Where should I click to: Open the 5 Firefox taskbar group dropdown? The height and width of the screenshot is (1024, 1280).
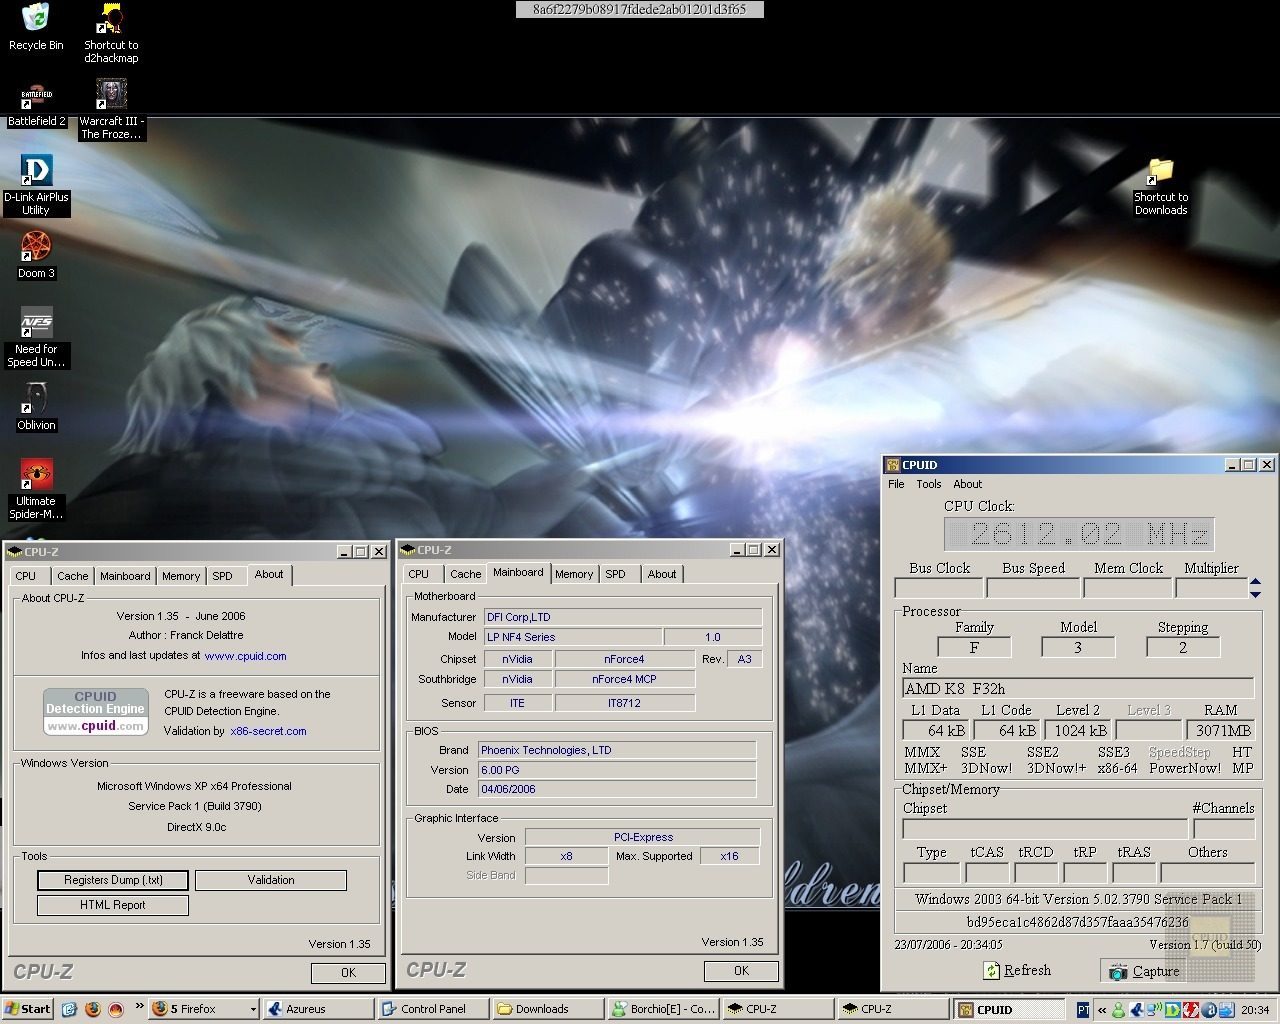pos(204,1009)
